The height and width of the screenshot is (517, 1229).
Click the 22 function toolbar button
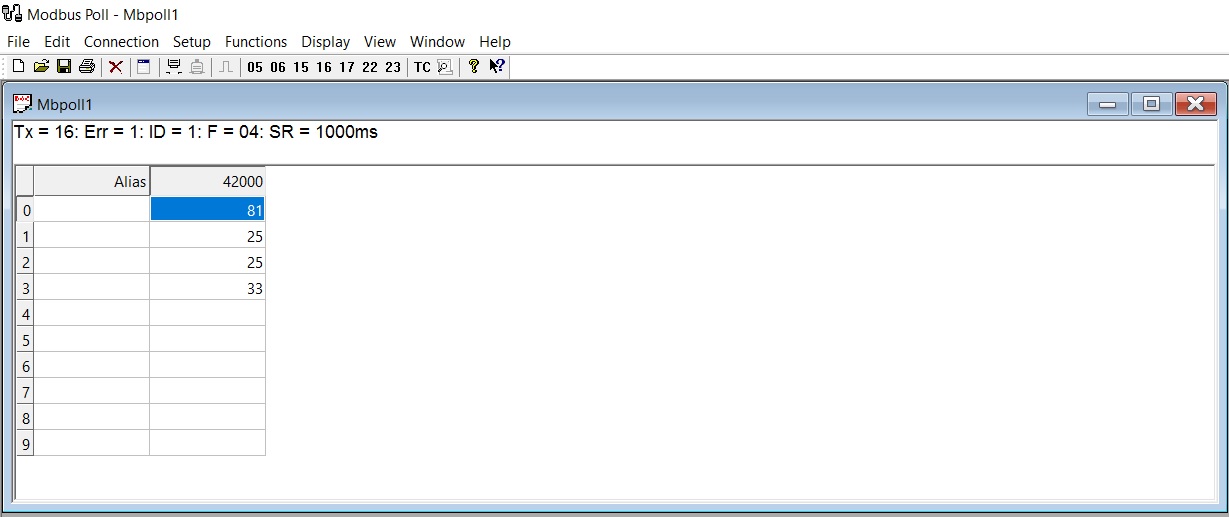370,67
